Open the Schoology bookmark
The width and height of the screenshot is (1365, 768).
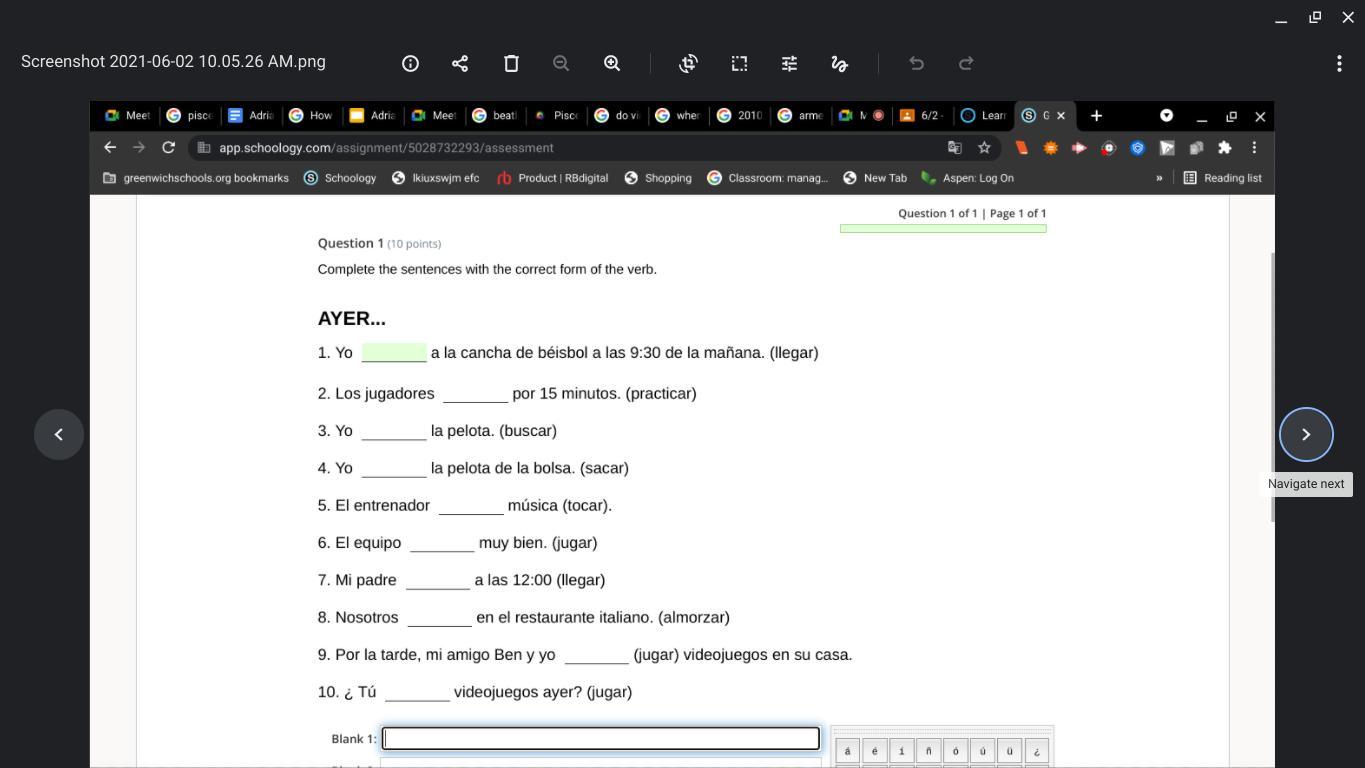340,178
